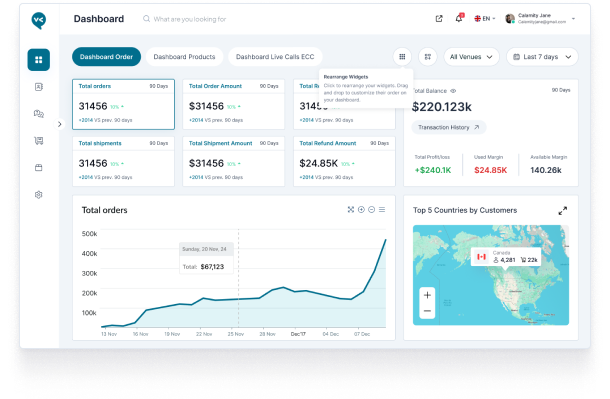Viewport: 610px width, 399px height.
Task: Expand the sidebar with arrow toggle
Action: coord(60,124)
